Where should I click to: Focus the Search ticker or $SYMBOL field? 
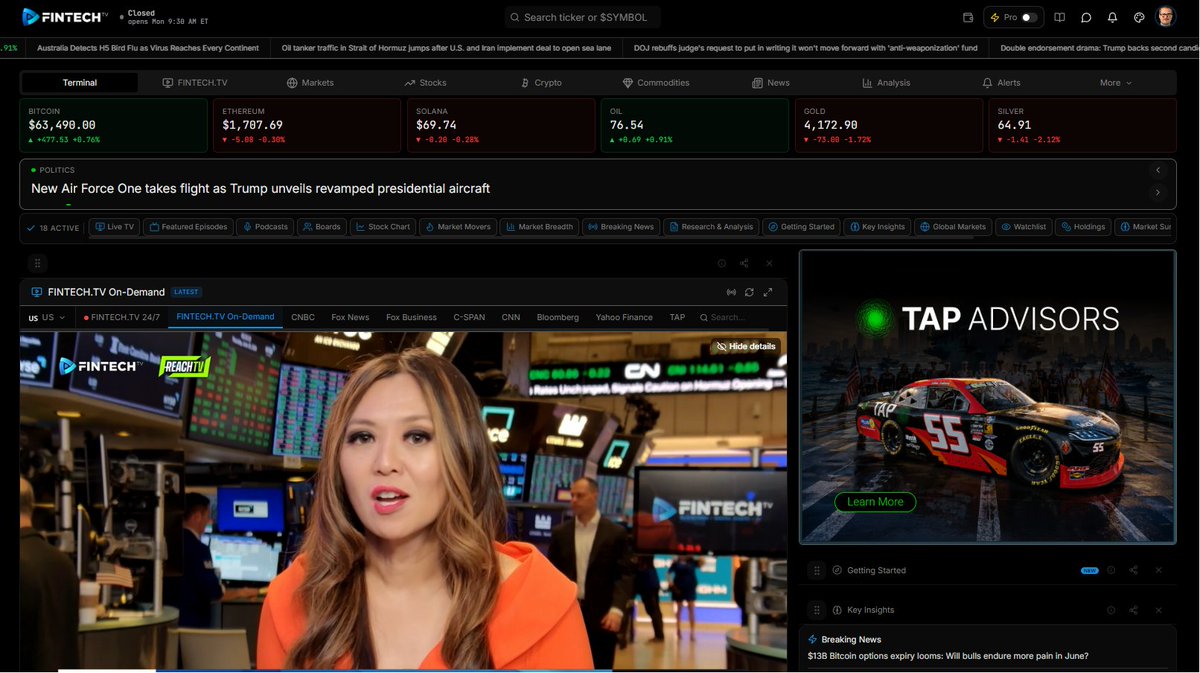(x=582, y=17)
